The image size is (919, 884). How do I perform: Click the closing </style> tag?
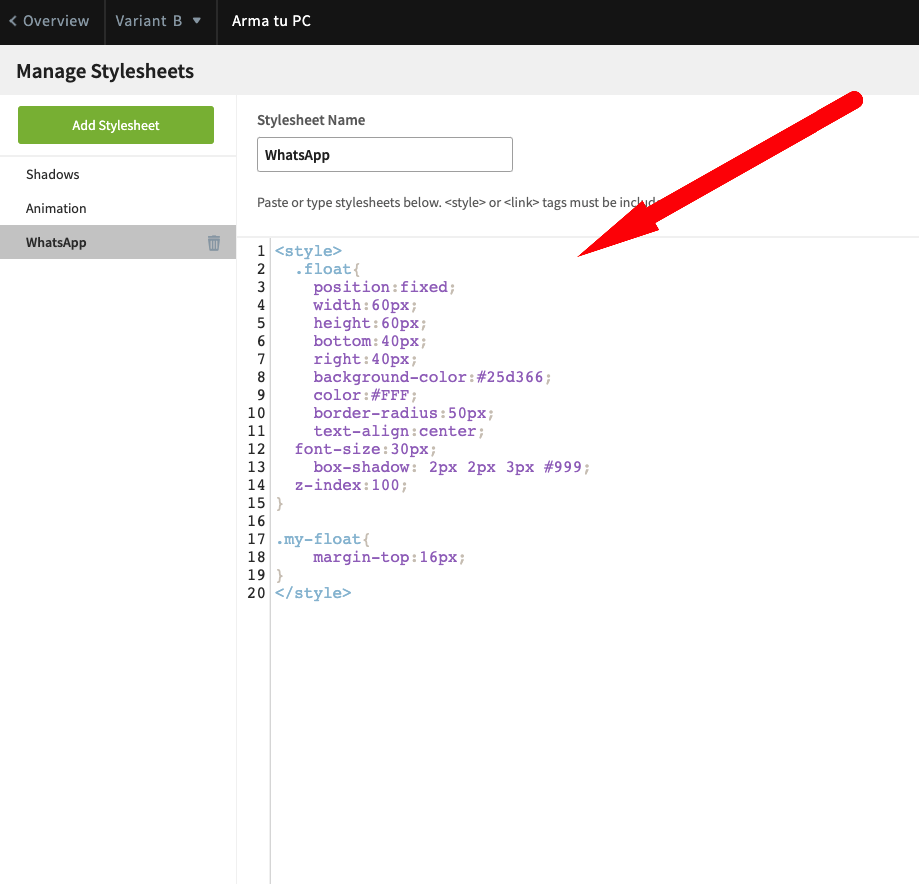point(313,593)
